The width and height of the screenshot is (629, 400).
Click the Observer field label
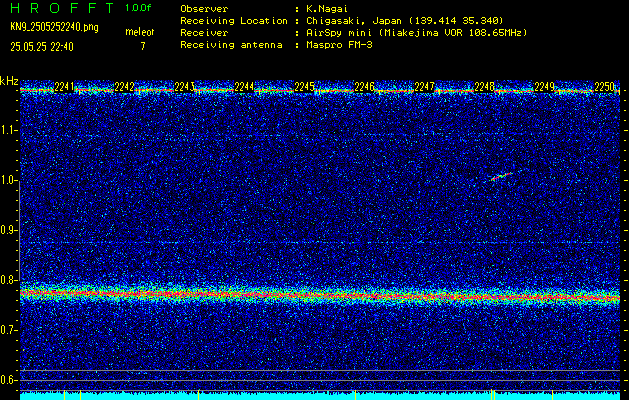pyautogui.click(x=204, y=9)
